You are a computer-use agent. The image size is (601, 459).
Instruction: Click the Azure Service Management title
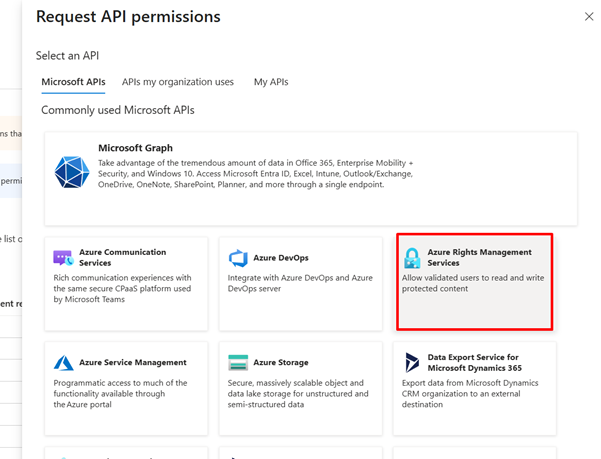pos(133,362)
